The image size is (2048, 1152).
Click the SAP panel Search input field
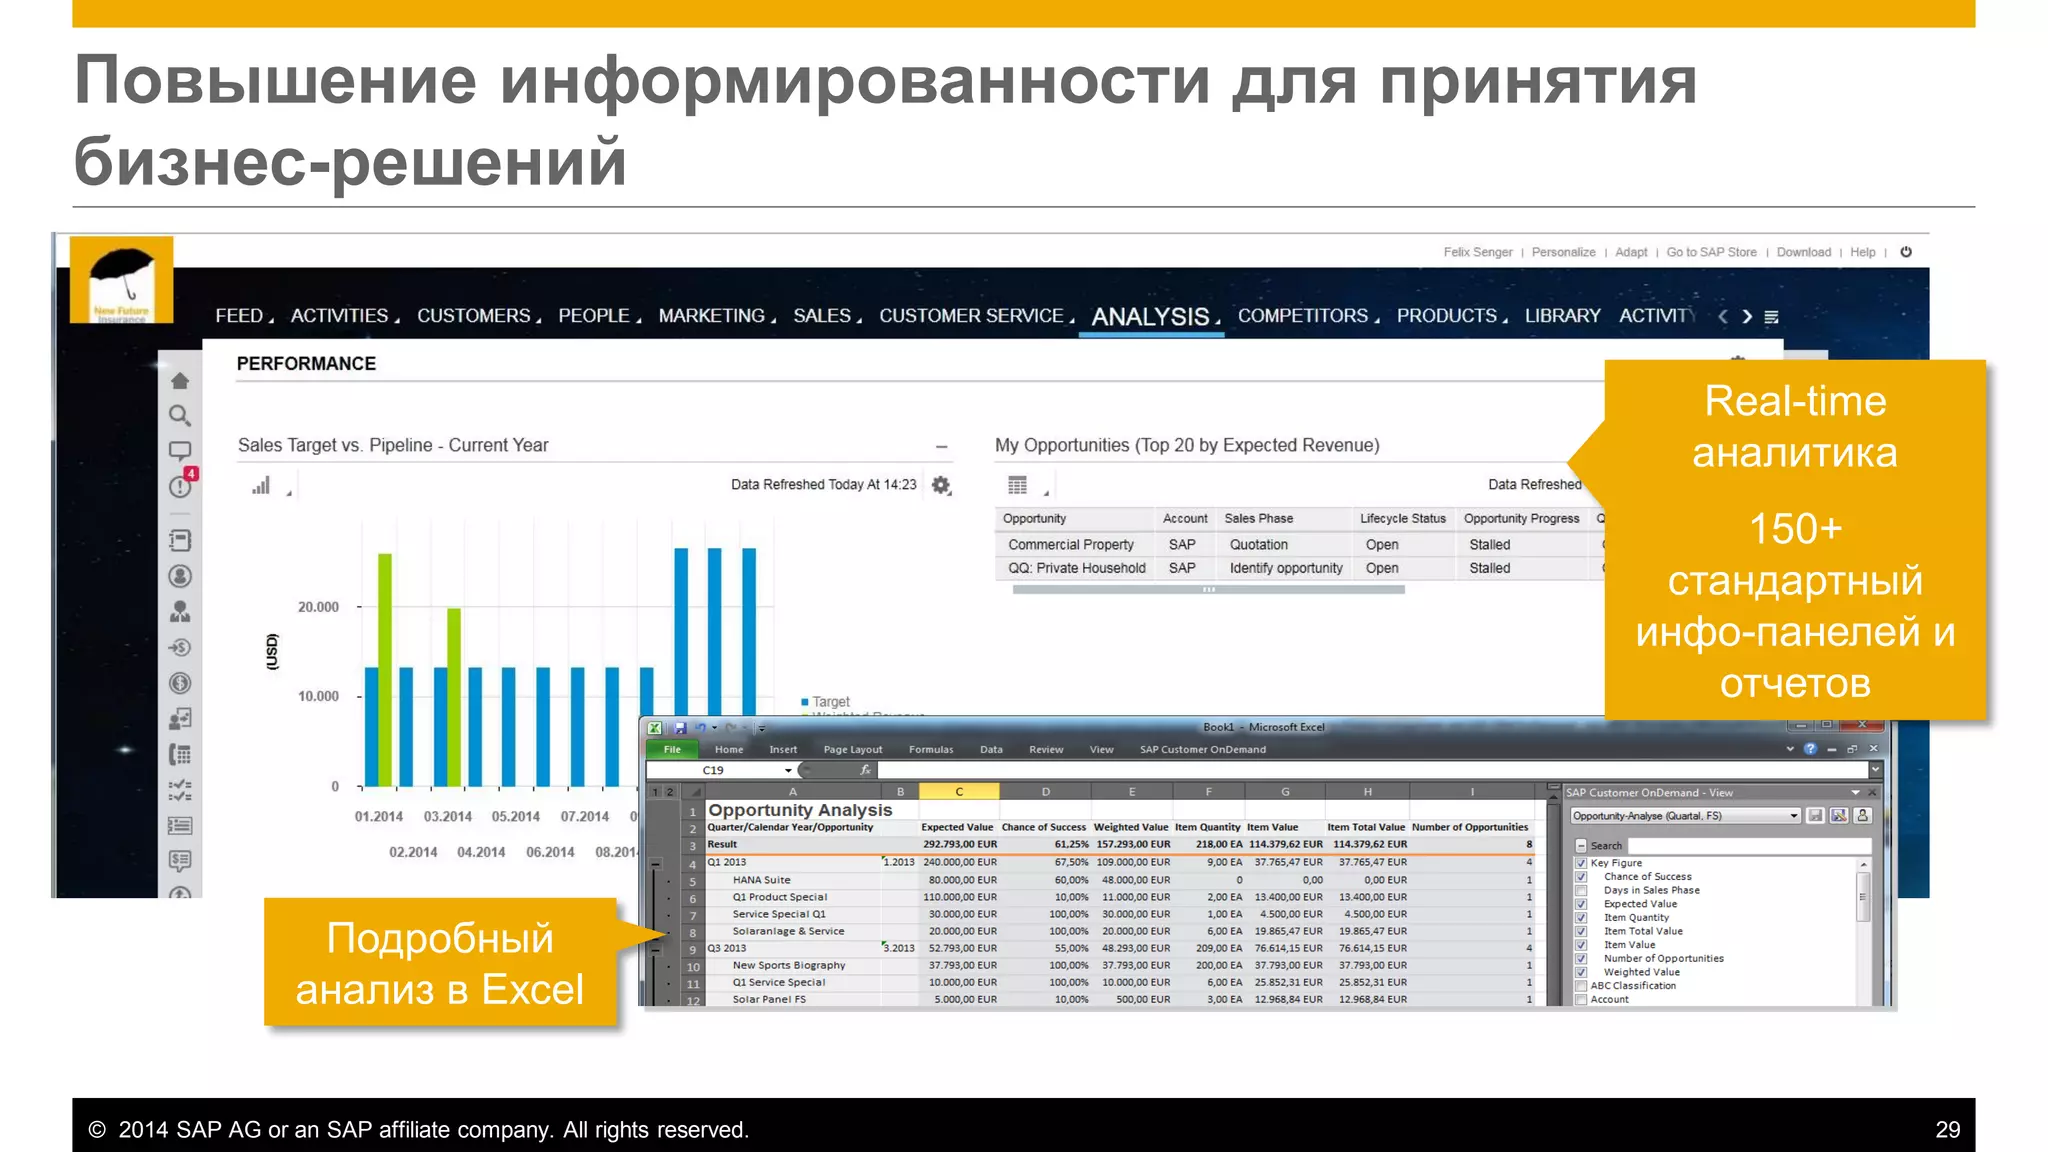1748,846
